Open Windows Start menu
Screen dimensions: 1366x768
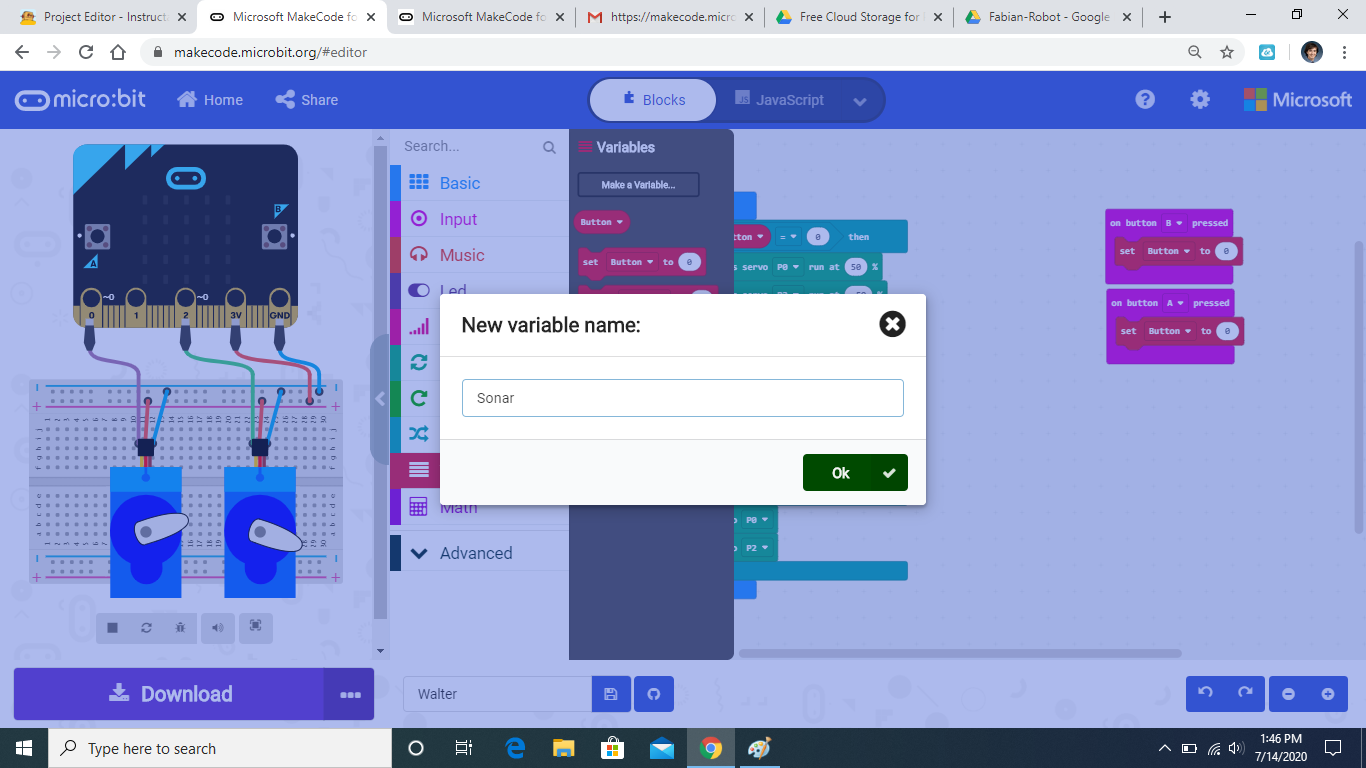click(24, 748)
